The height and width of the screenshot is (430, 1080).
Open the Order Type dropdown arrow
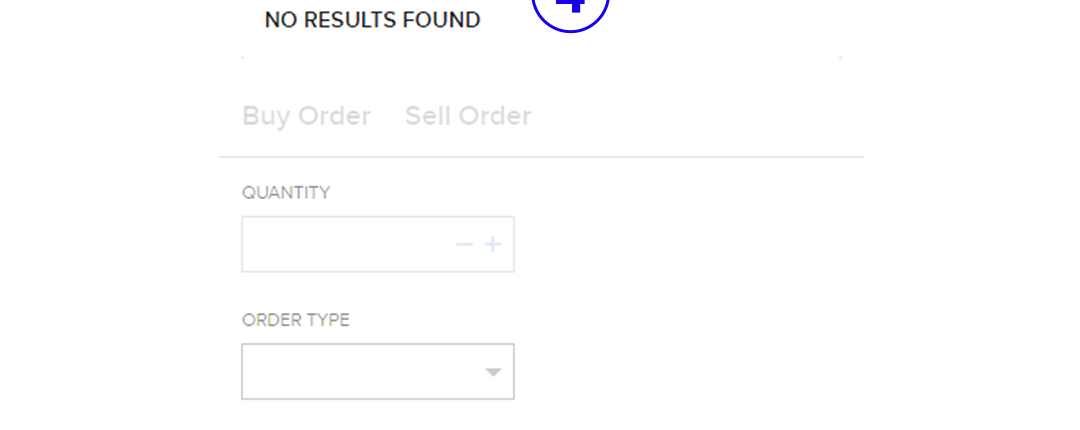(492, 372)
